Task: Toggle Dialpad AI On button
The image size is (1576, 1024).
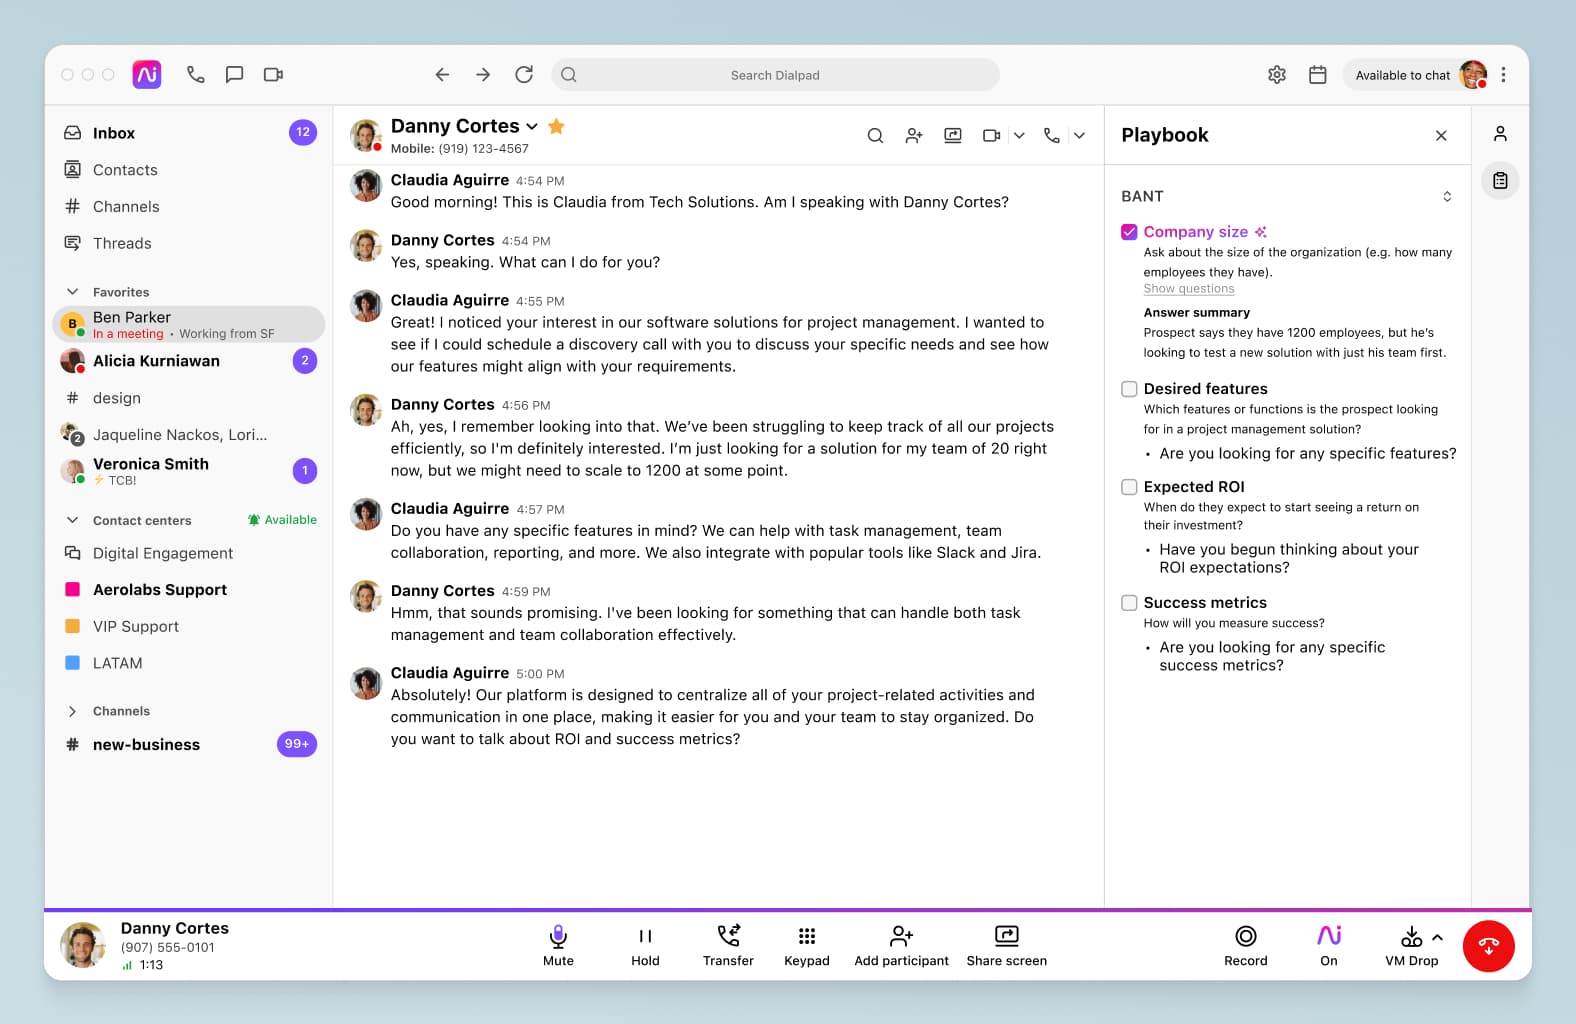Action: tap(1328, 945)
